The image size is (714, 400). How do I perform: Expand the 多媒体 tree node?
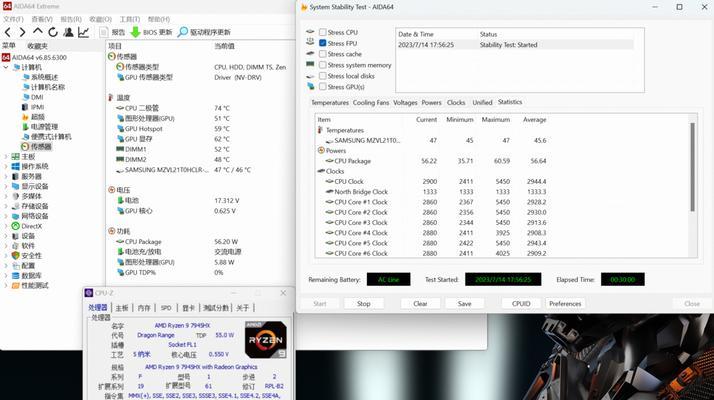tap(6, 196)
